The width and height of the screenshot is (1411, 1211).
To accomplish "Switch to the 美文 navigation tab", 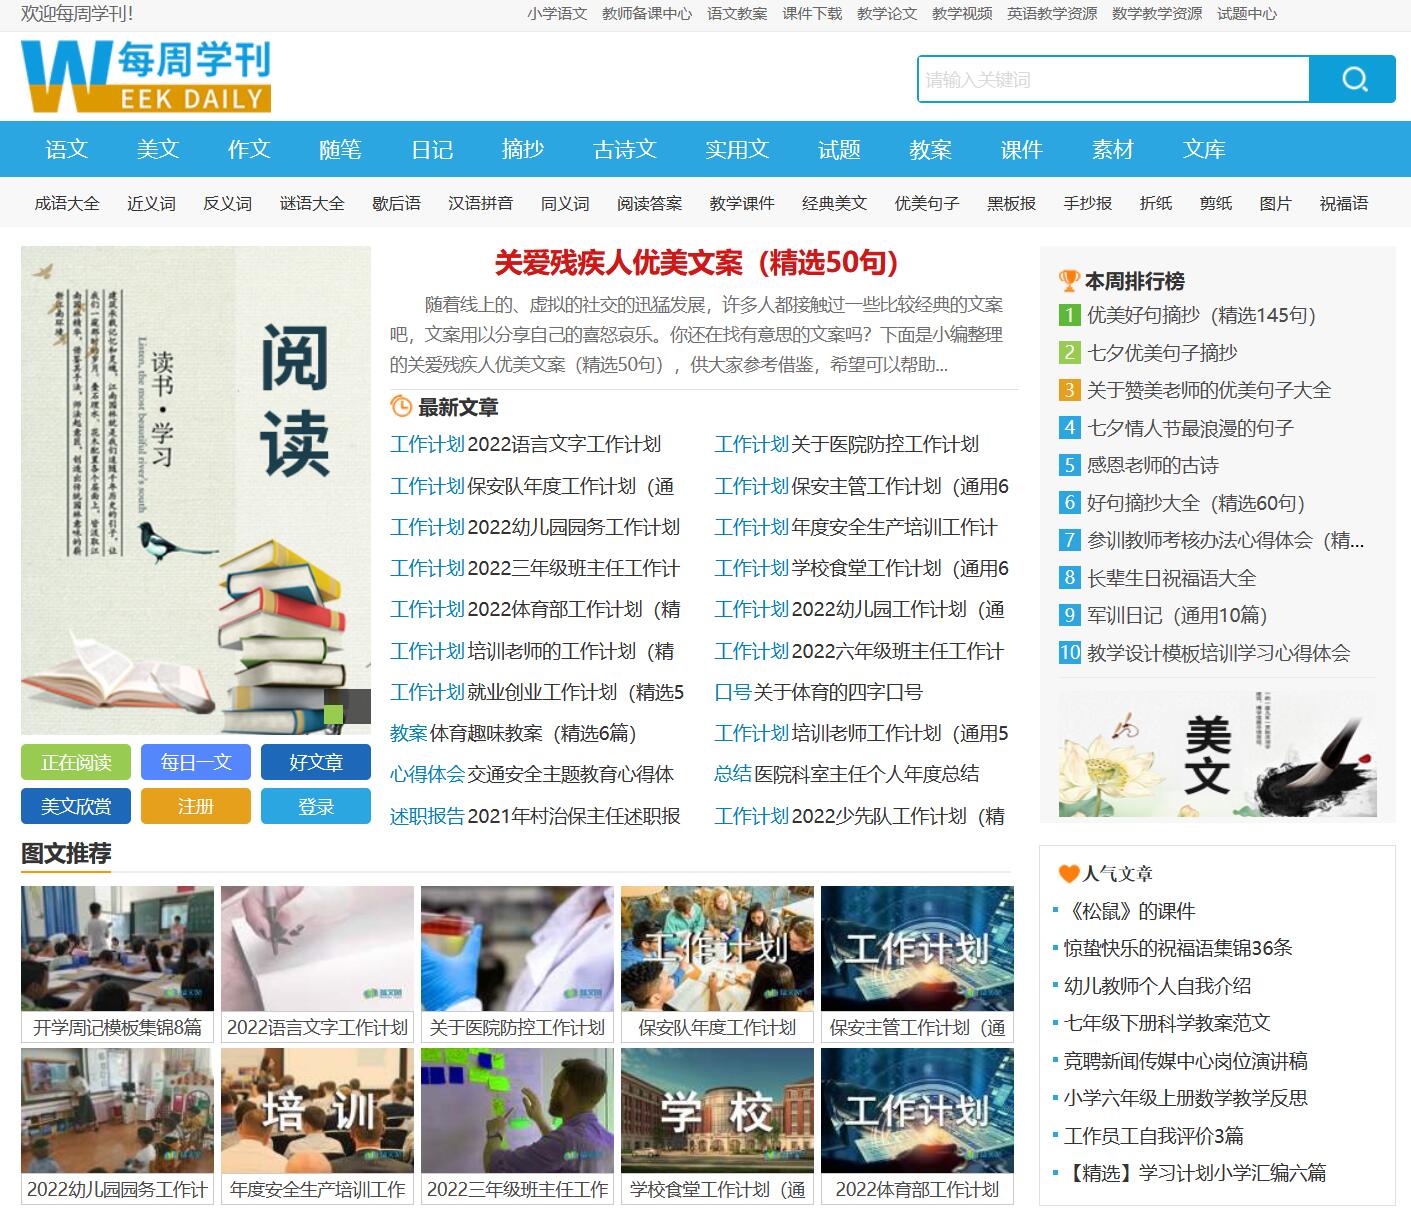I will point(157,149).
